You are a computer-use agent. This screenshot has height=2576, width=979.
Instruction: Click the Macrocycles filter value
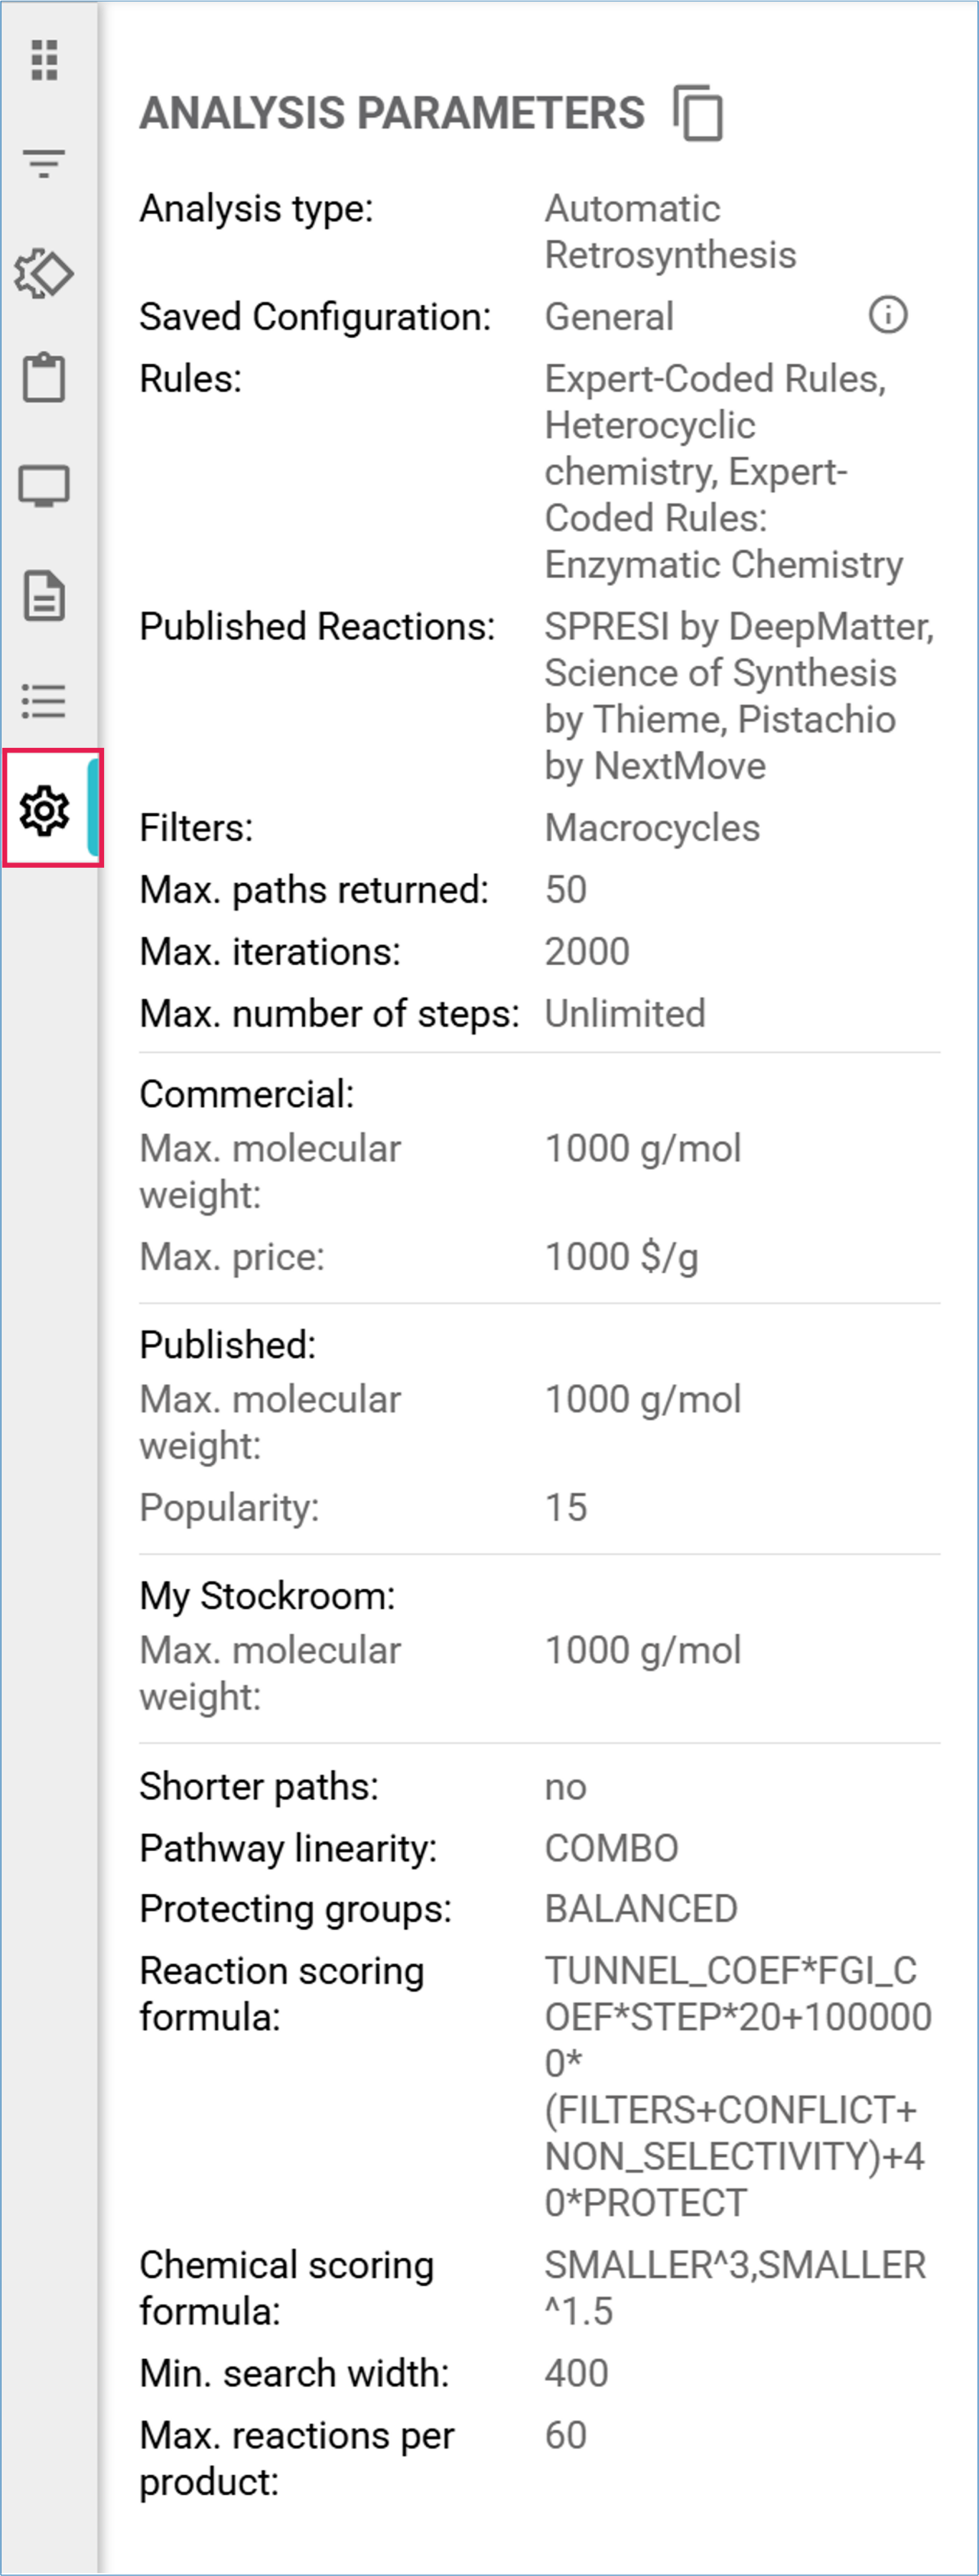coord(652,828)
